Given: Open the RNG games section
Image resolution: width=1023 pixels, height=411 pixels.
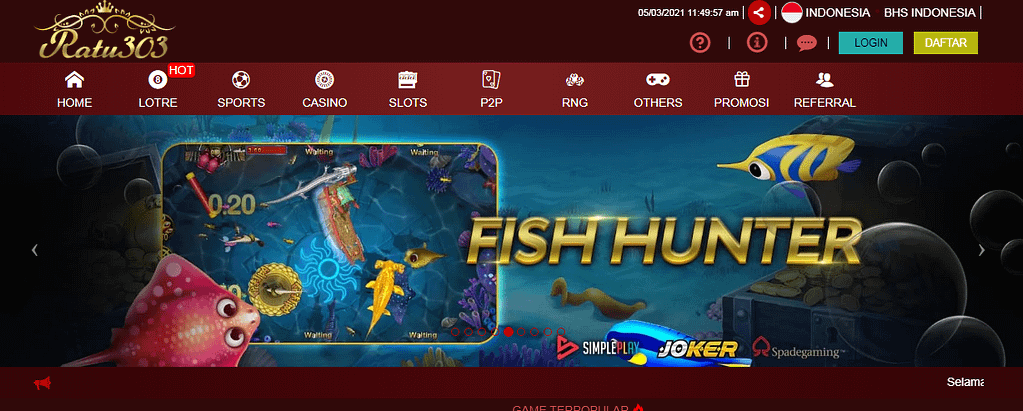Looking at the screenshot, I should pos(575,90).
